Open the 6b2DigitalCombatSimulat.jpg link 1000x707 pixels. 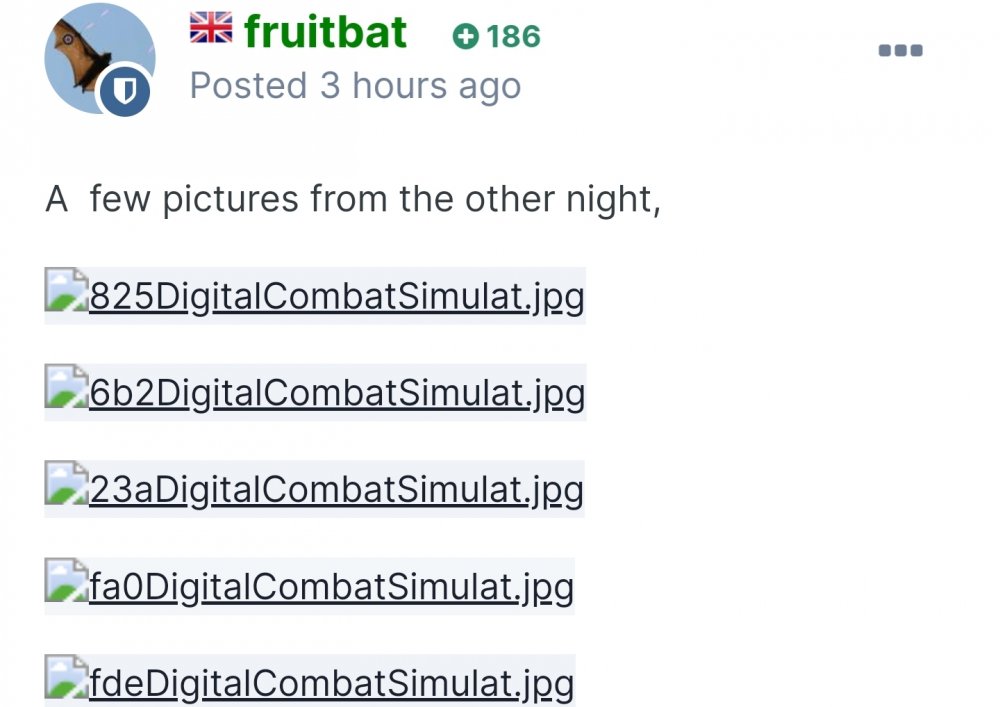coord(336,394)
